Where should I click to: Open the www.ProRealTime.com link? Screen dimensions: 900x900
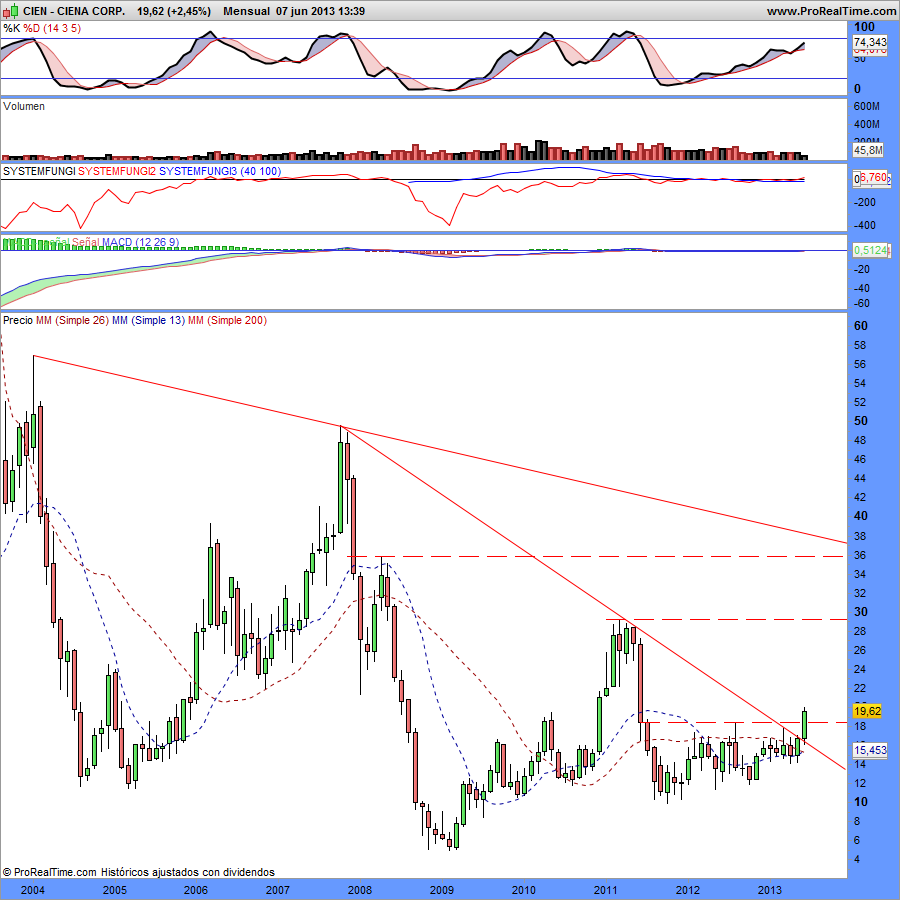pyautogui.click(x=831, y=11)
